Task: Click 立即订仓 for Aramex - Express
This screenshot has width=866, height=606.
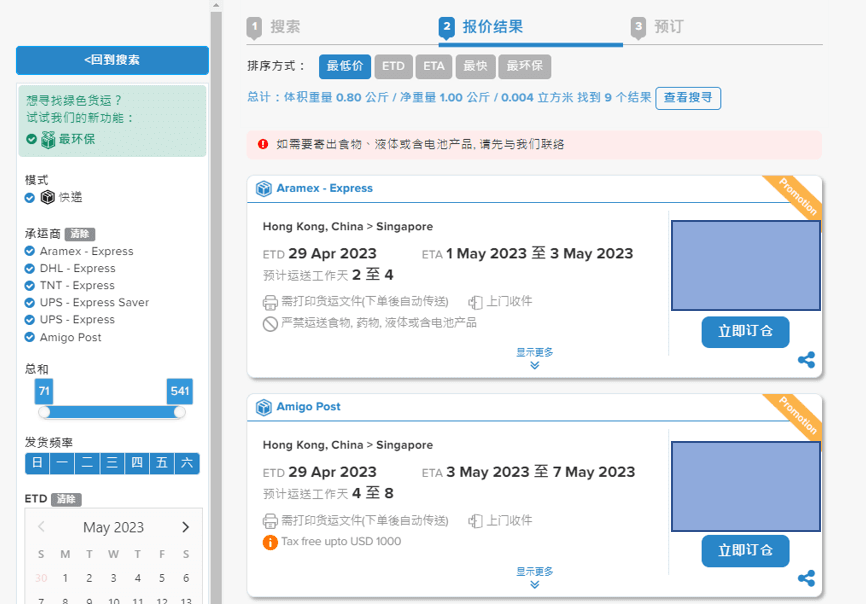Action: pyautogui.click(x=746, y=331)
